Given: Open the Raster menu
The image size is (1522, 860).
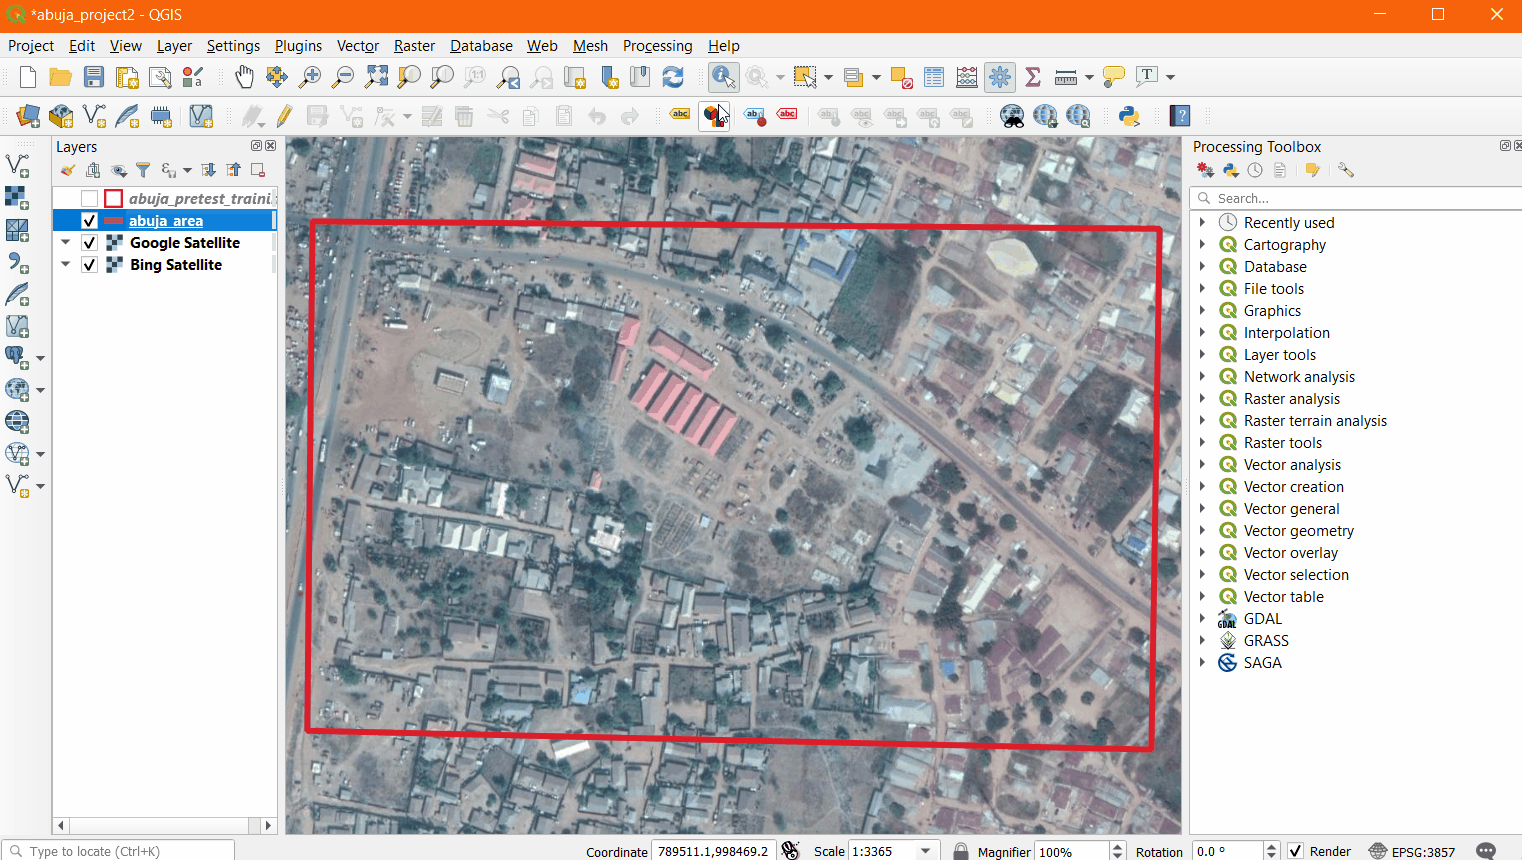Looking at the screenshot, I should tap(414, 46).
